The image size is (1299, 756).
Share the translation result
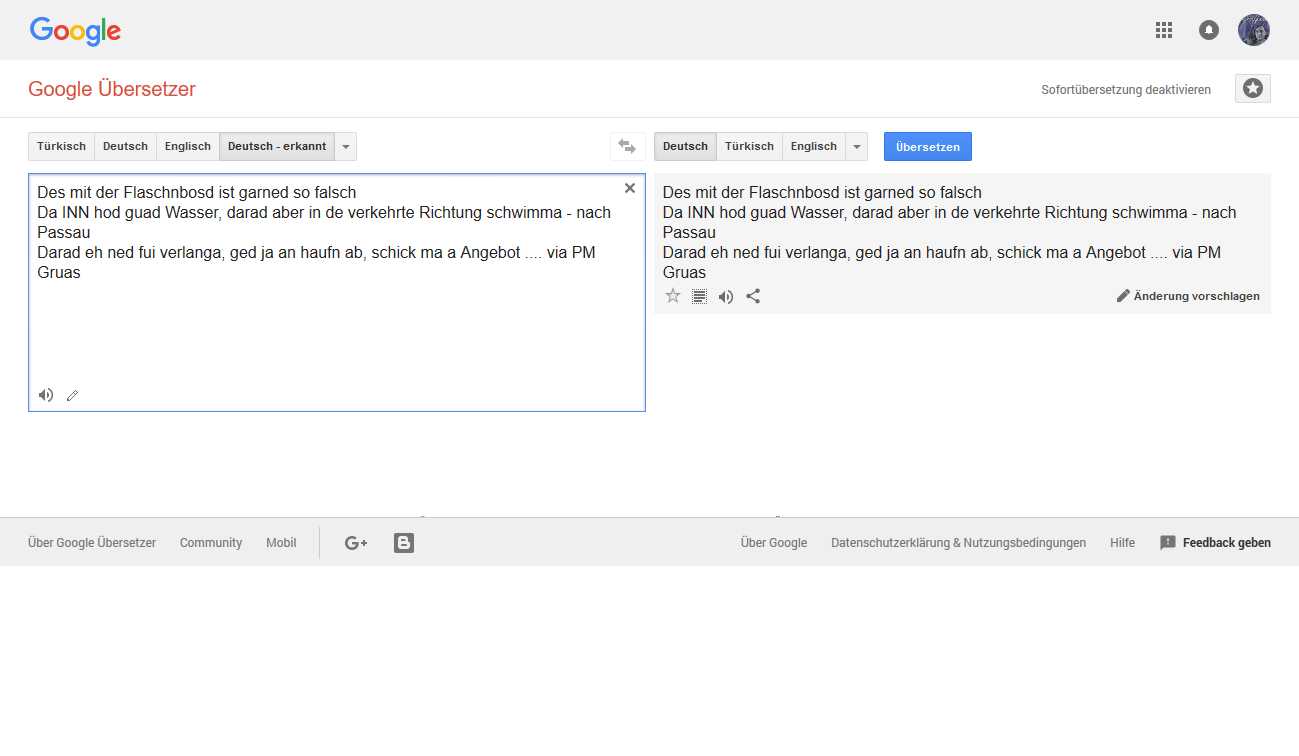(x=753, y=296)
